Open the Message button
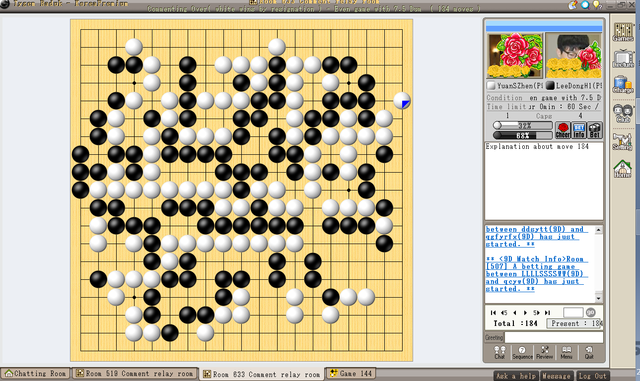640x381 pixels. (x=557, y=376)
